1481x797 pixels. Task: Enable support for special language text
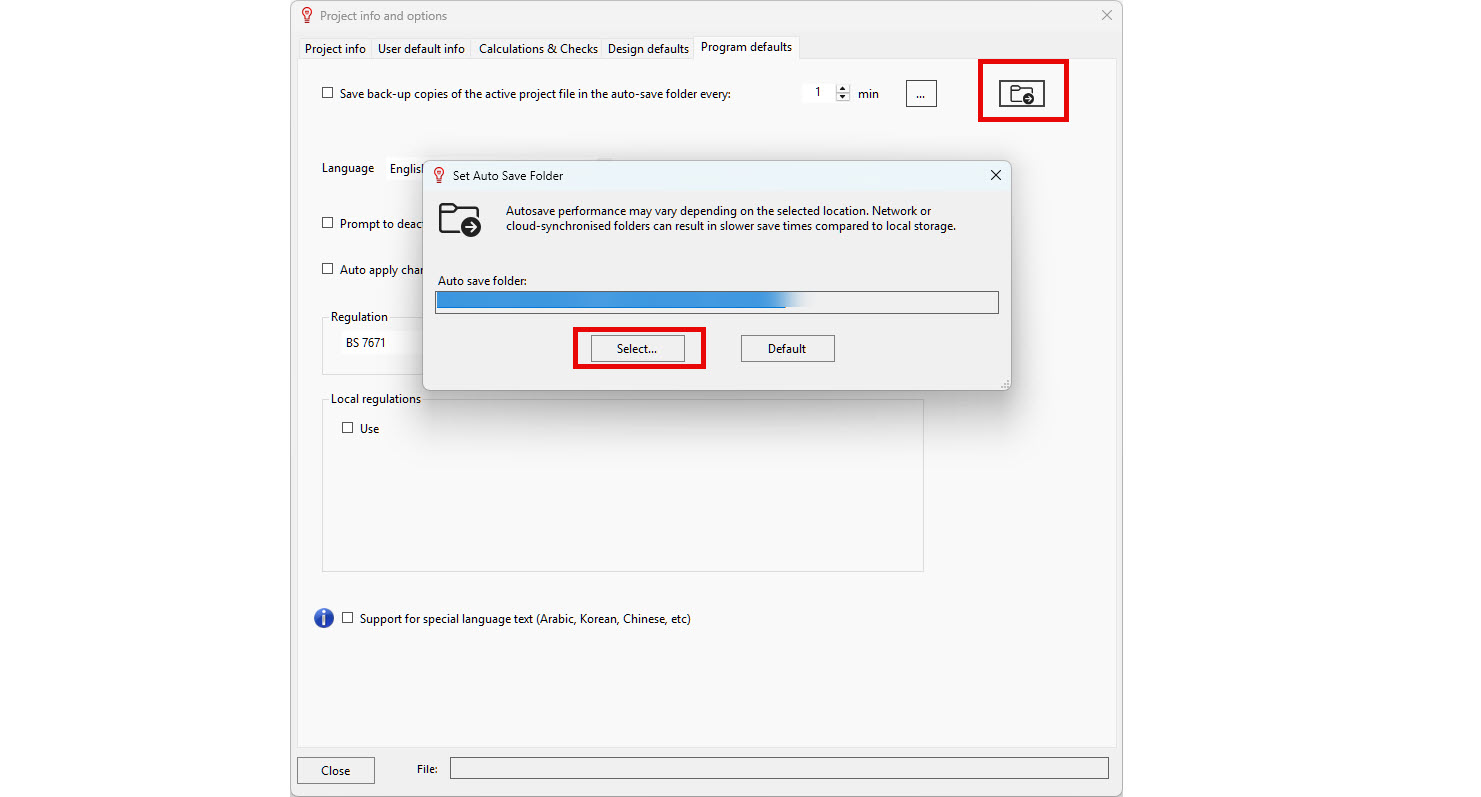348,618
